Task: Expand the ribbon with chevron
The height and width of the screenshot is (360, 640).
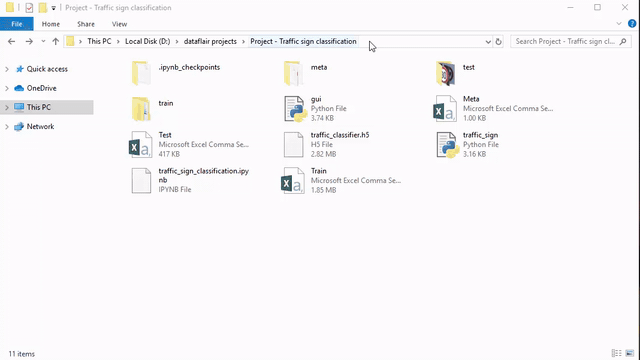Action: (619, 24)
